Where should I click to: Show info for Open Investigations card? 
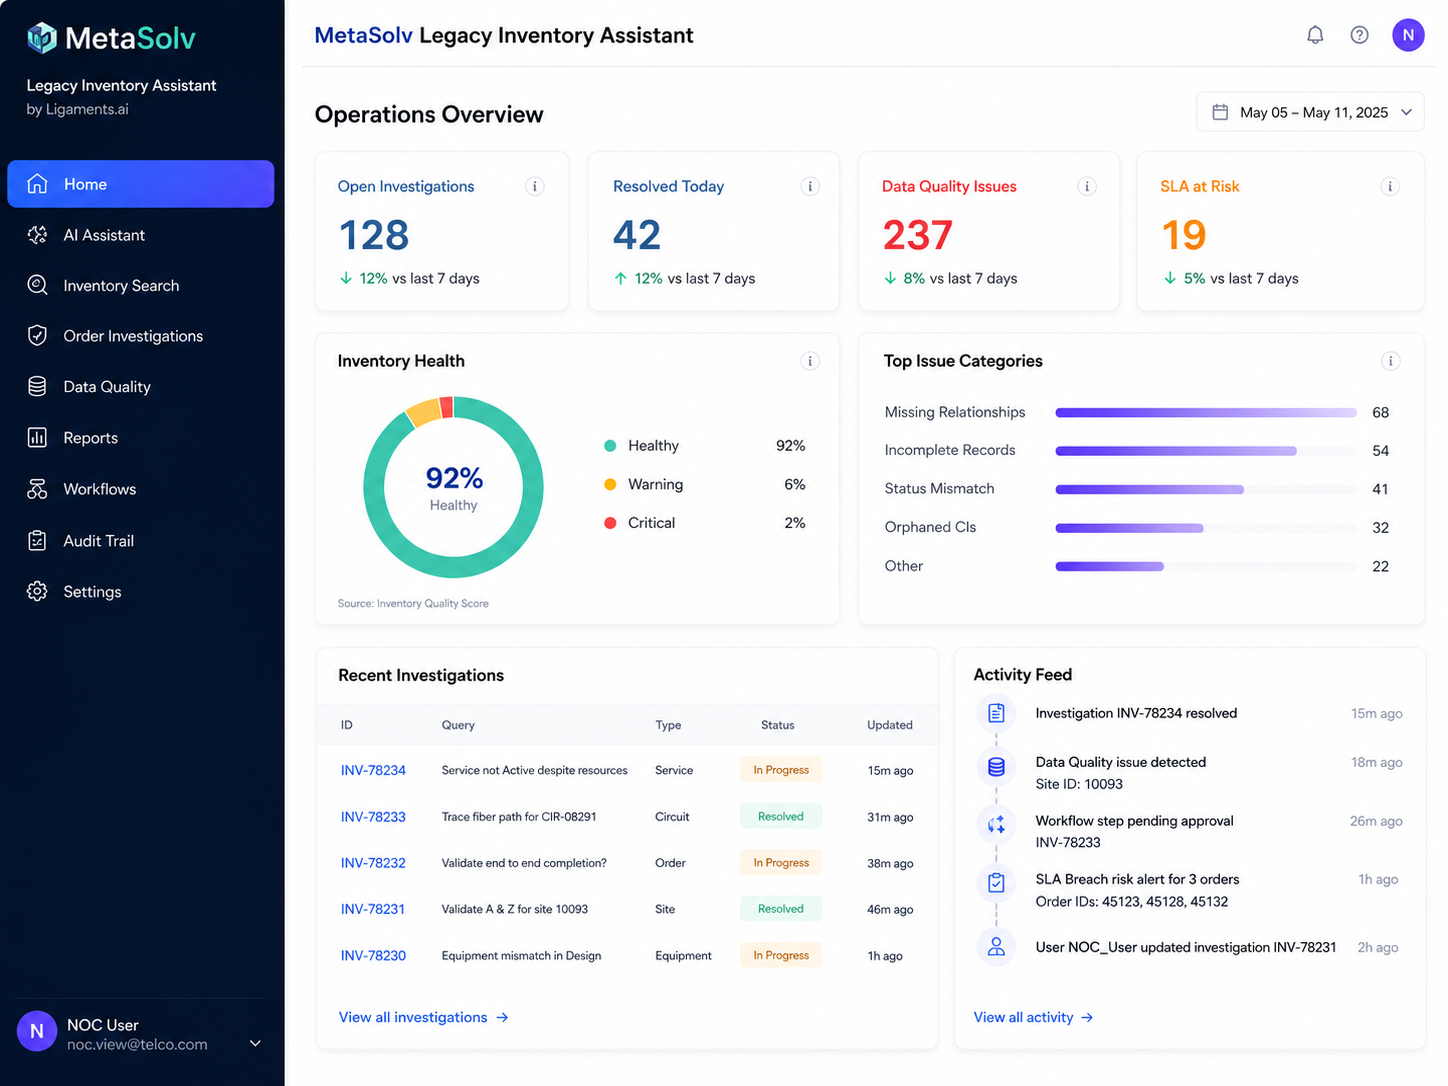coord(535,186)
